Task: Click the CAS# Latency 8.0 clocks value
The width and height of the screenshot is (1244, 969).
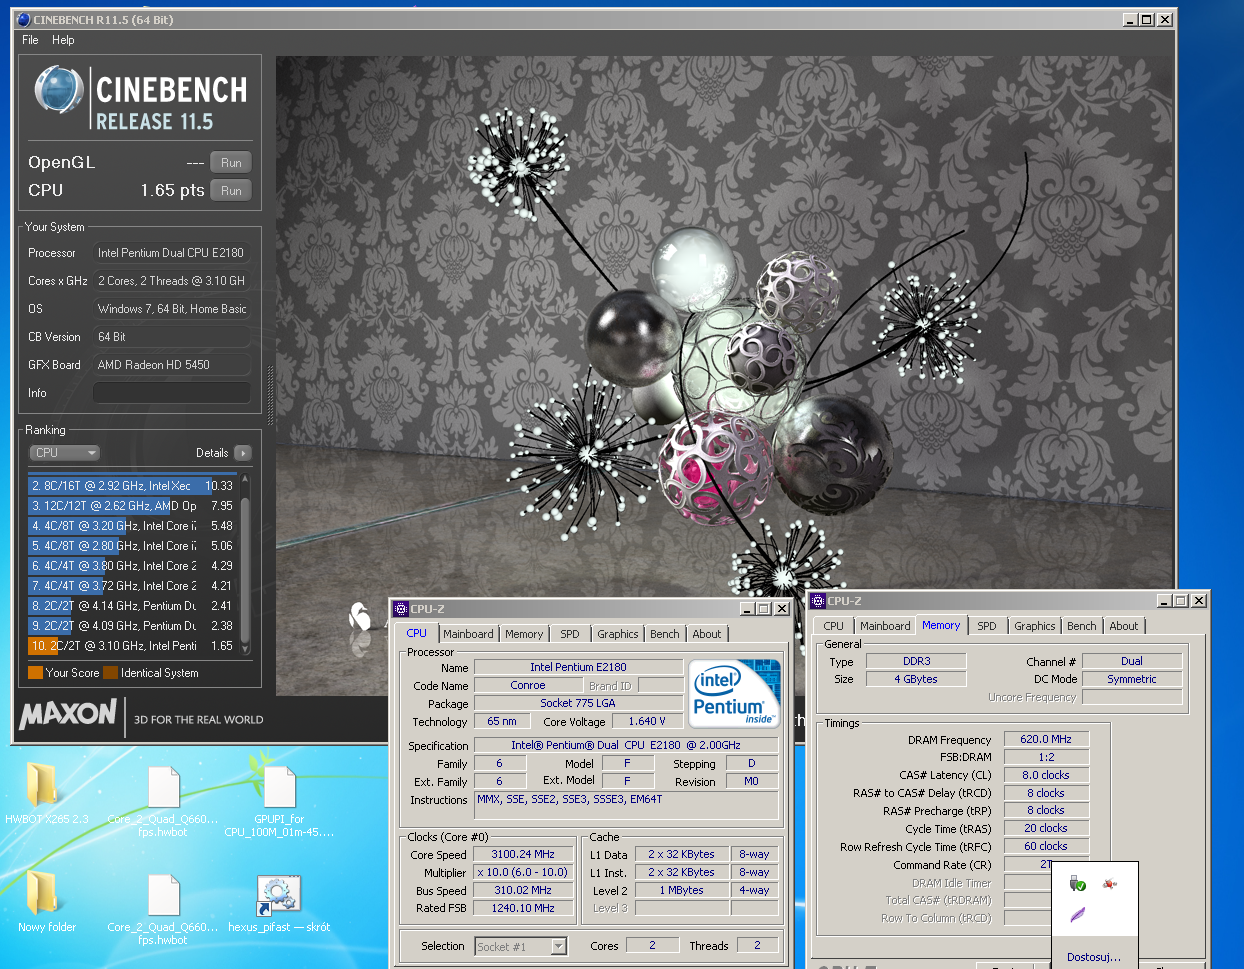Action: (x=1046, y=775)
